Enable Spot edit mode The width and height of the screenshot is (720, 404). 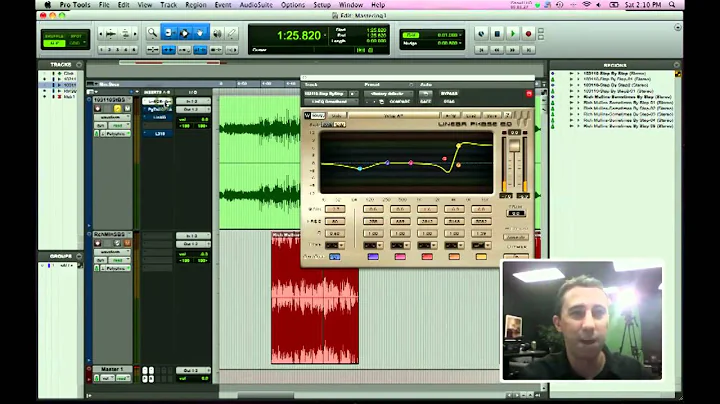click(x=76, y=36)
